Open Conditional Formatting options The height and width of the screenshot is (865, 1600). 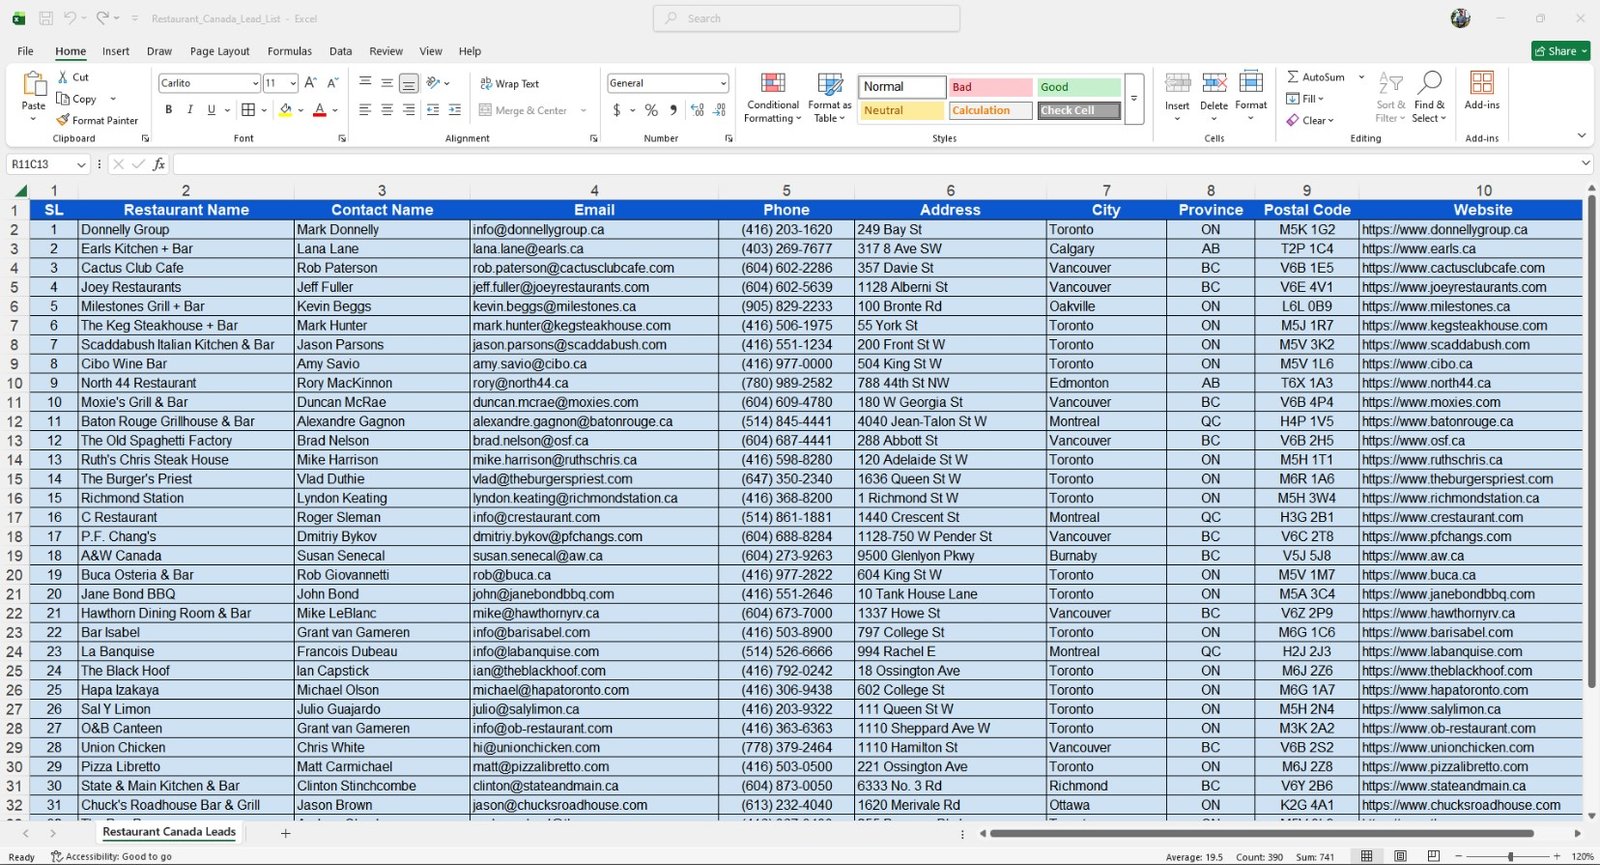coord(773,98)
